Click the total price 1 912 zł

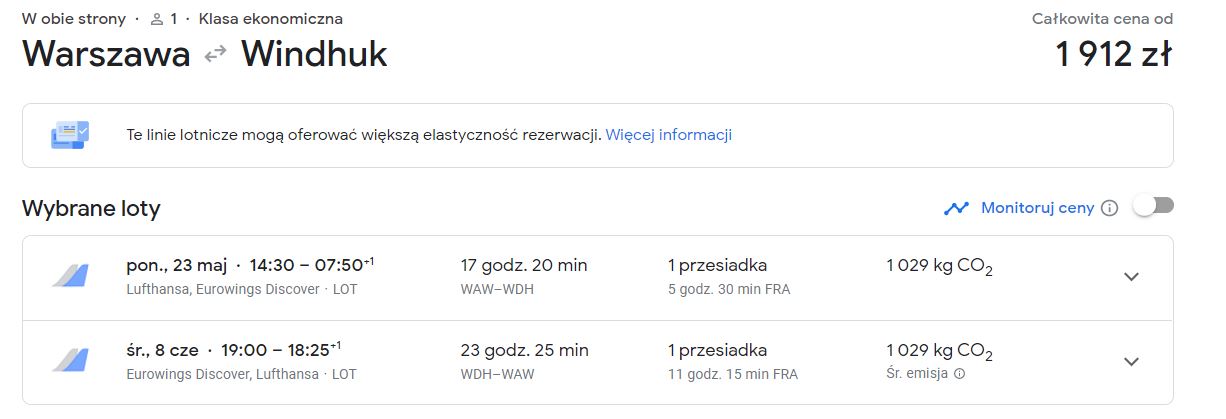point(1114,54)
